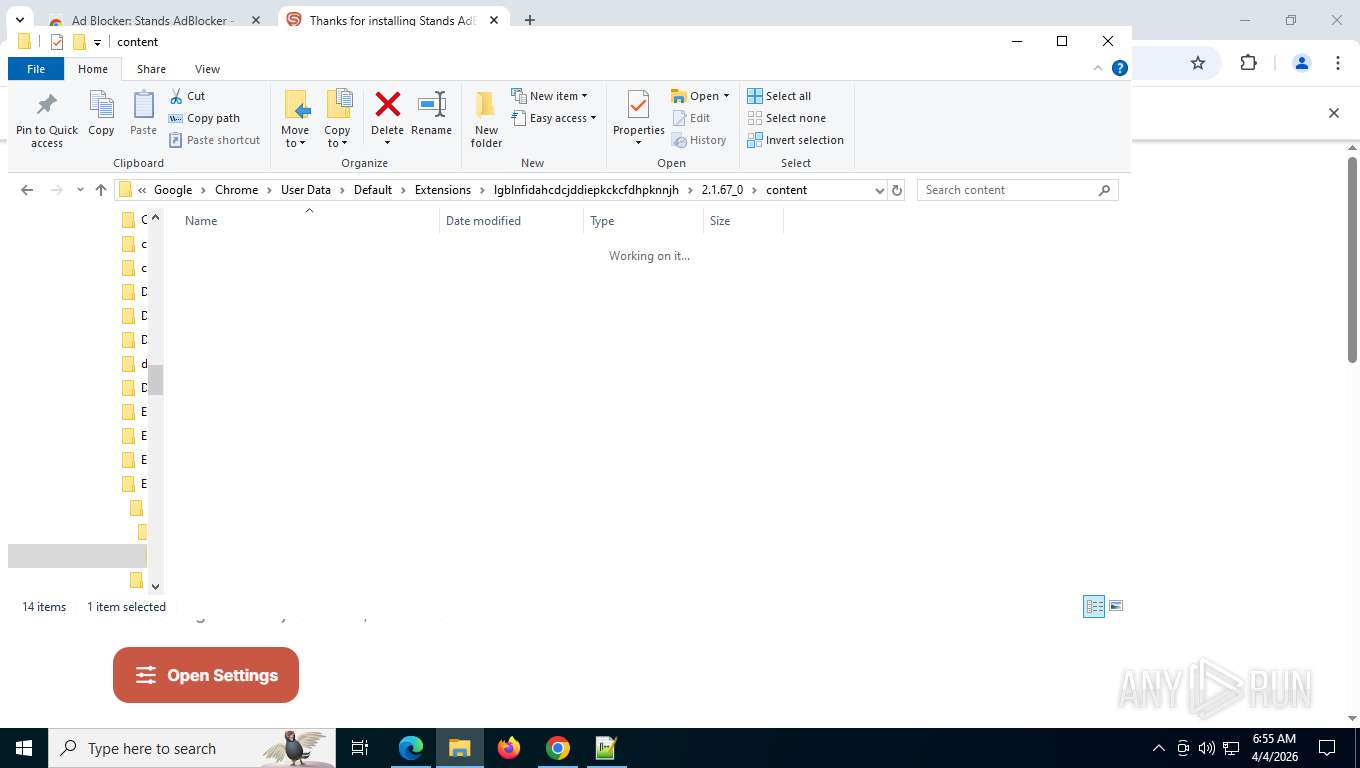Sort files by the Name column
Screen dimensions: 1360x768
pyautogui.click(x=309, y=221)
